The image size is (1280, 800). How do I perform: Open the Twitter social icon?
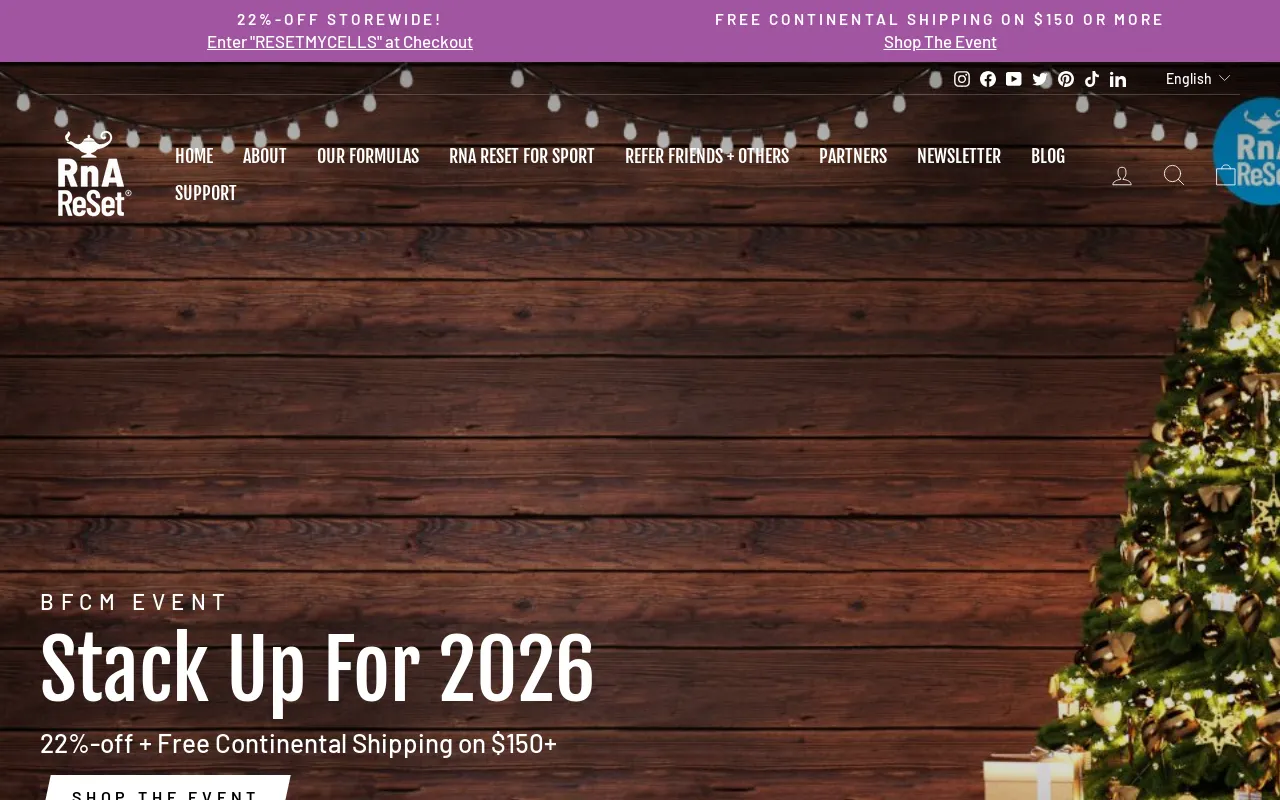[1040, 79]
